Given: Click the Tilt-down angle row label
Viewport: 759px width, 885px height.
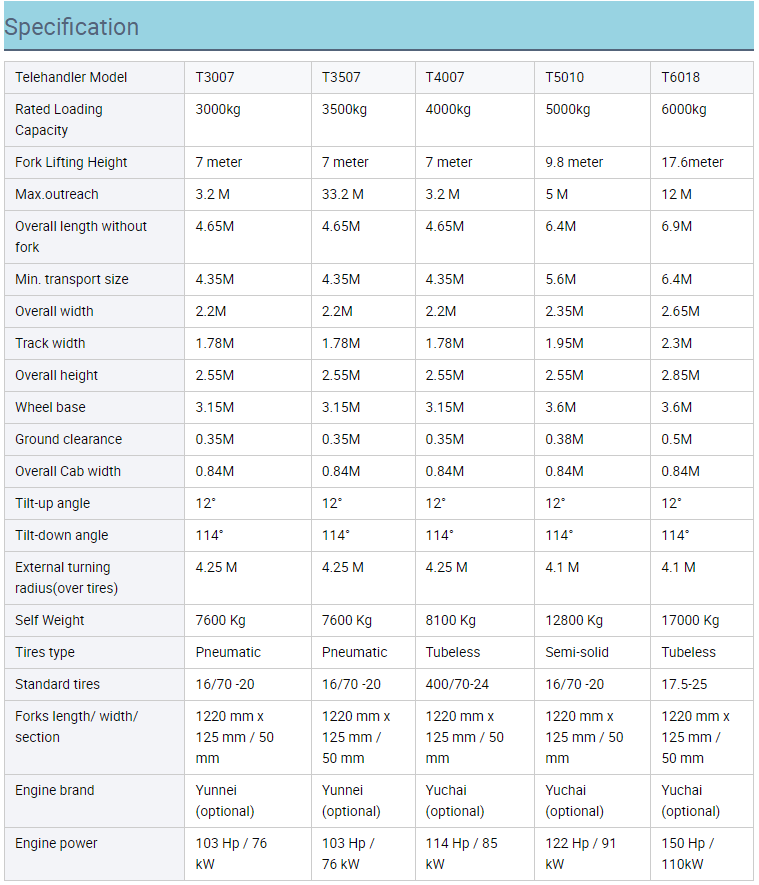Looking at the screenshot, I should click(62, 535).
